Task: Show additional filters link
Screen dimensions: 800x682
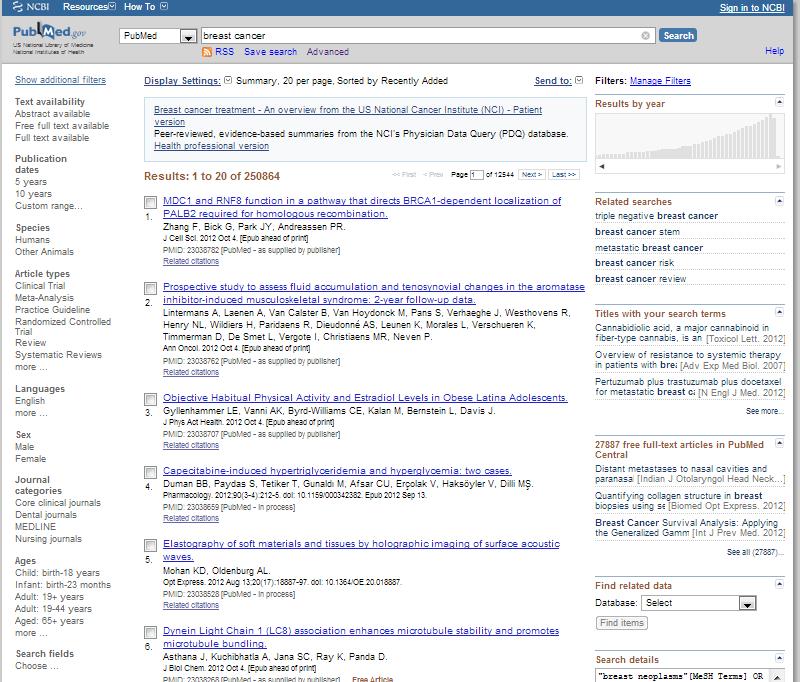Action: (60, 80)
